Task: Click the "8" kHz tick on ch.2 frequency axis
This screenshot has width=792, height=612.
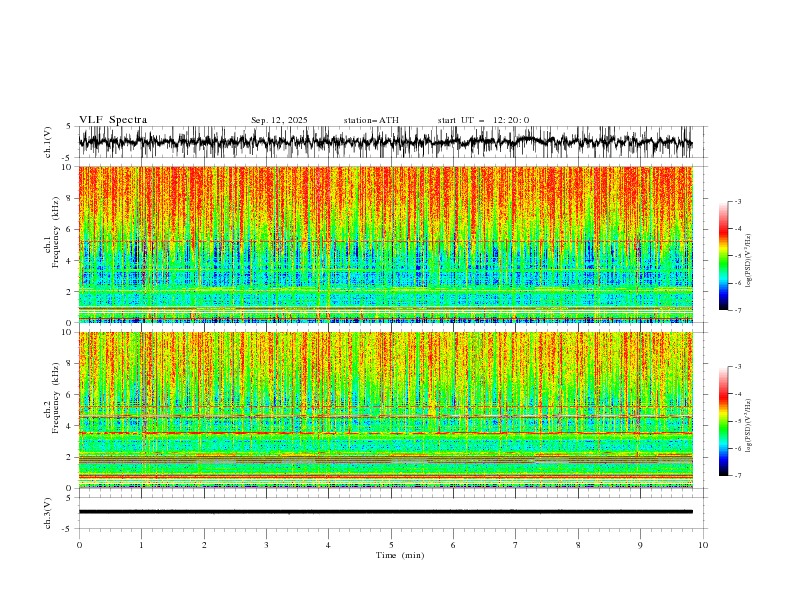Action: click(x=70, y=363)
